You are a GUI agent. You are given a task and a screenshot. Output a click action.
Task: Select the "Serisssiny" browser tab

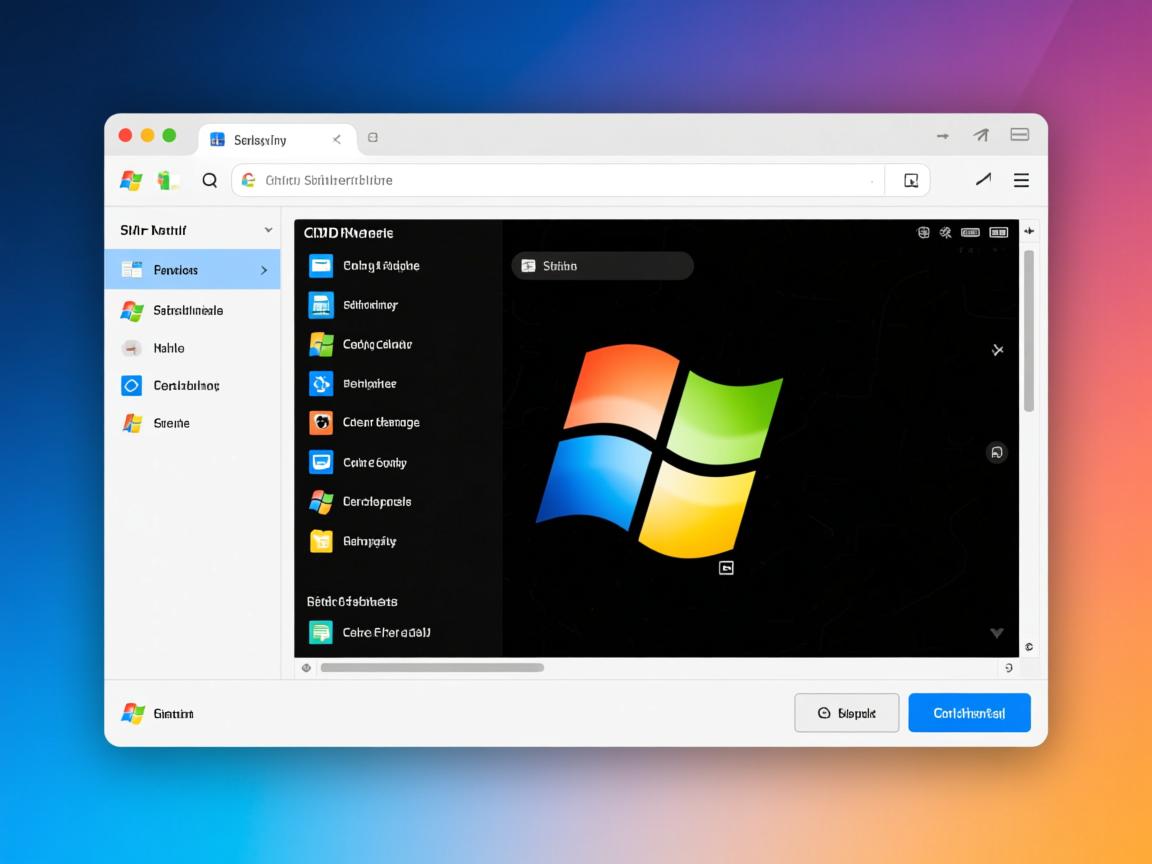[260, 140]
